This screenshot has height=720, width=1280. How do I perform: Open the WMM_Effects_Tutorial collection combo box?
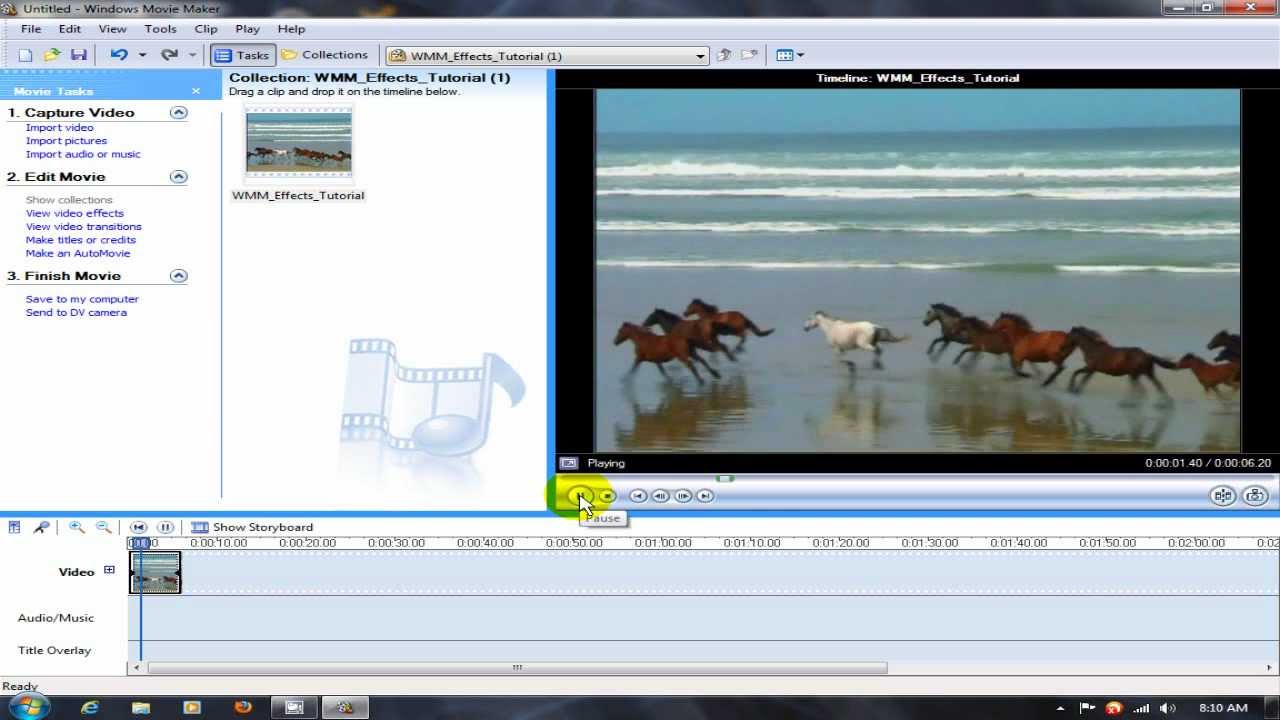547,56
